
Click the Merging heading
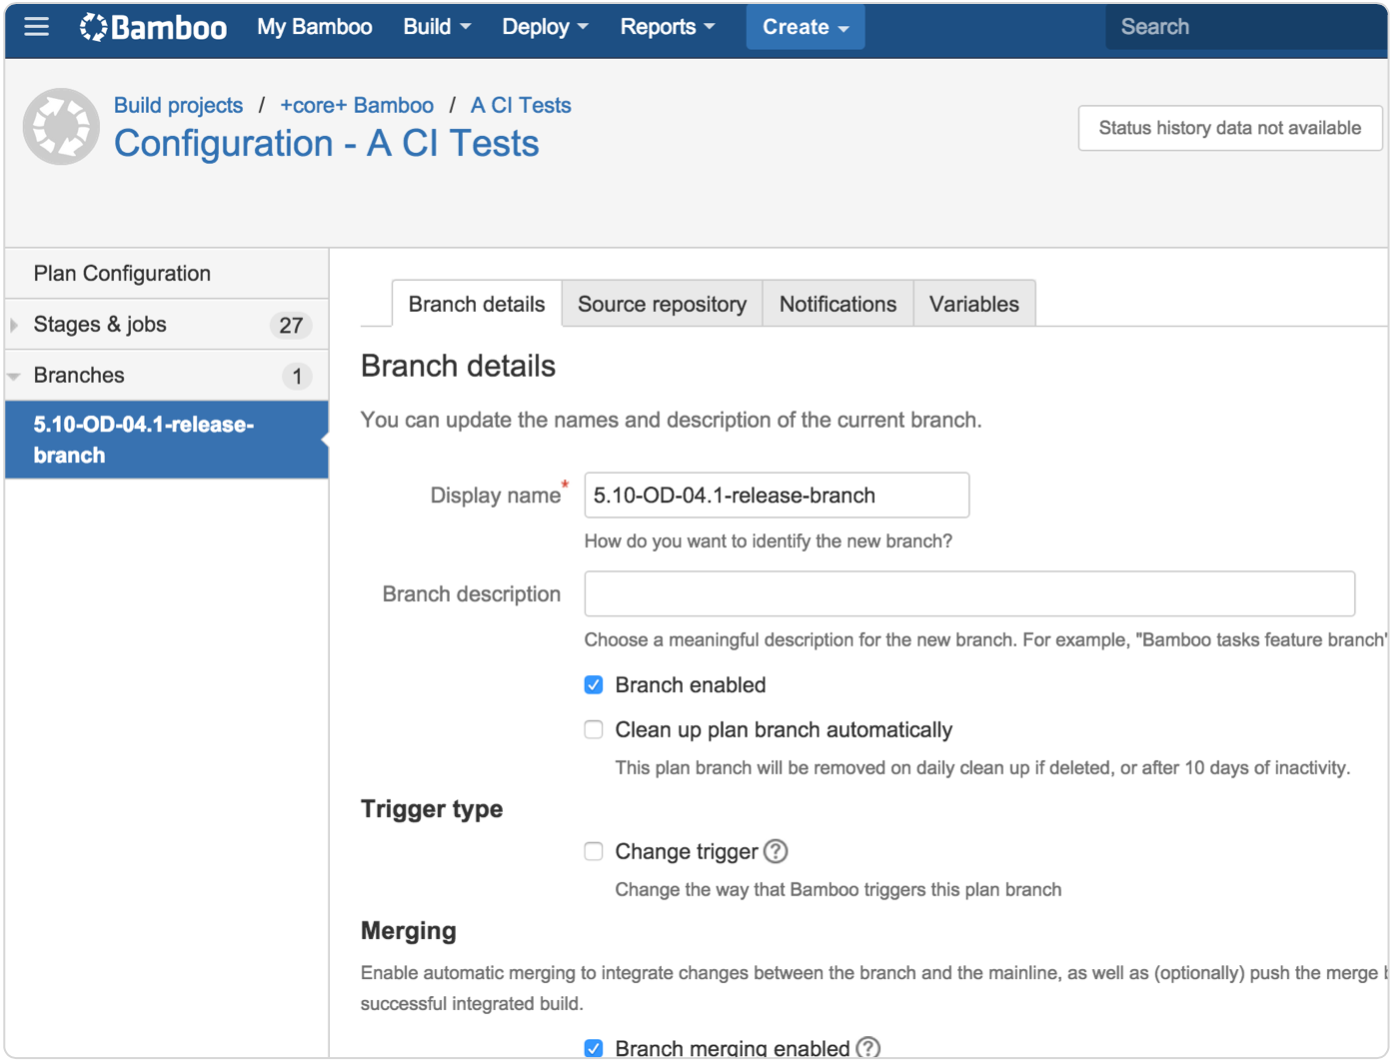409,931
